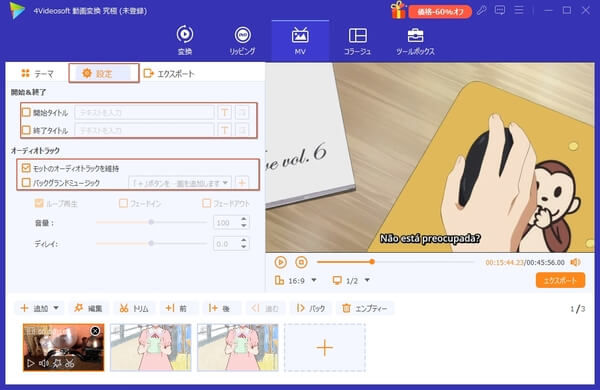Open the feedback chat icon
Viewport: 600px width, 390px height.
pos(500,10)
